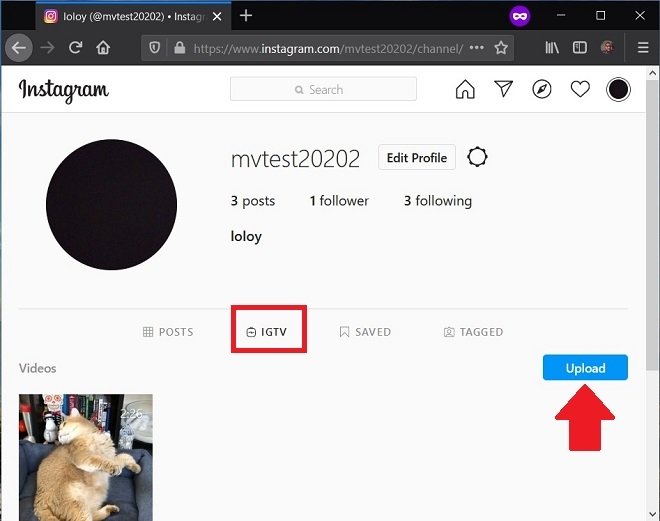Screen dimensions: 660x521
Task: Reload the Instagram page
Action: coord(75,48)
